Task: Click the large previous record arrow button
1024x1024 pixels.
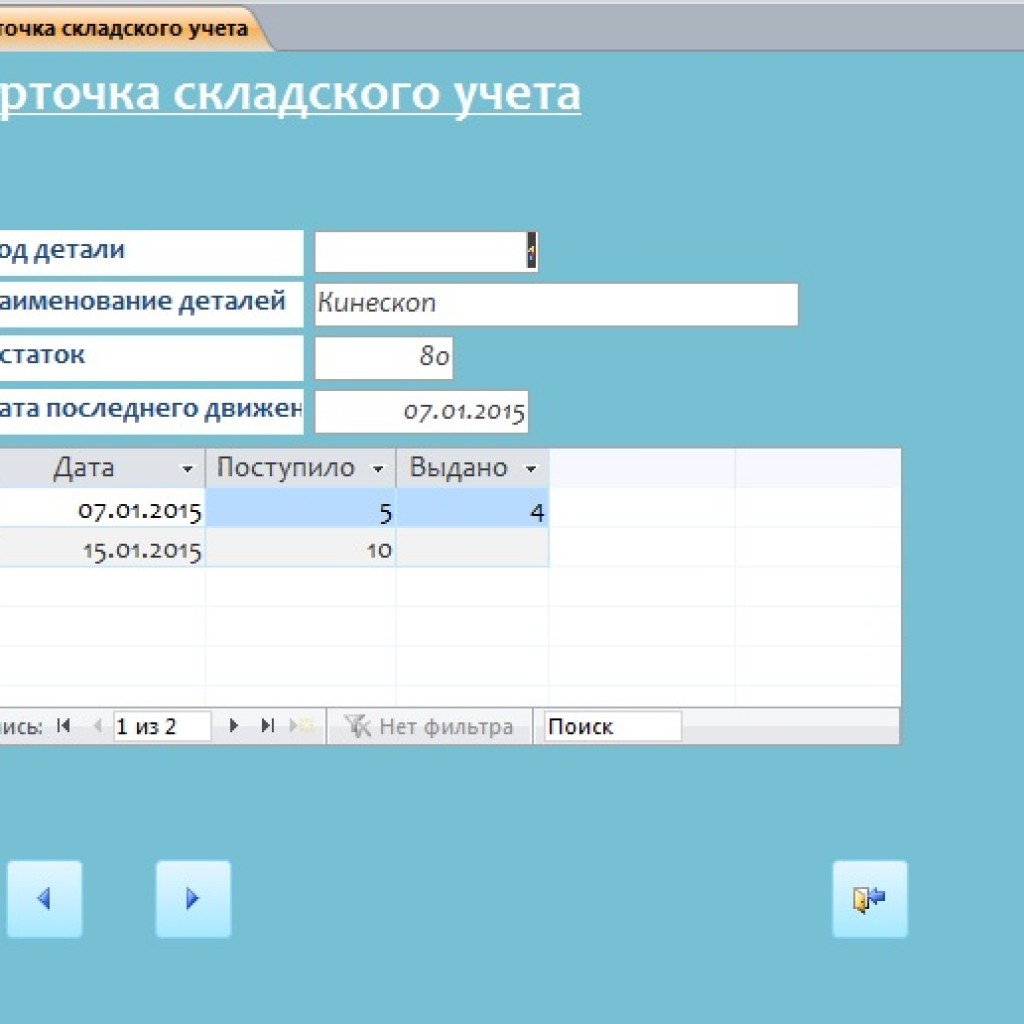Action: [44, 899]
